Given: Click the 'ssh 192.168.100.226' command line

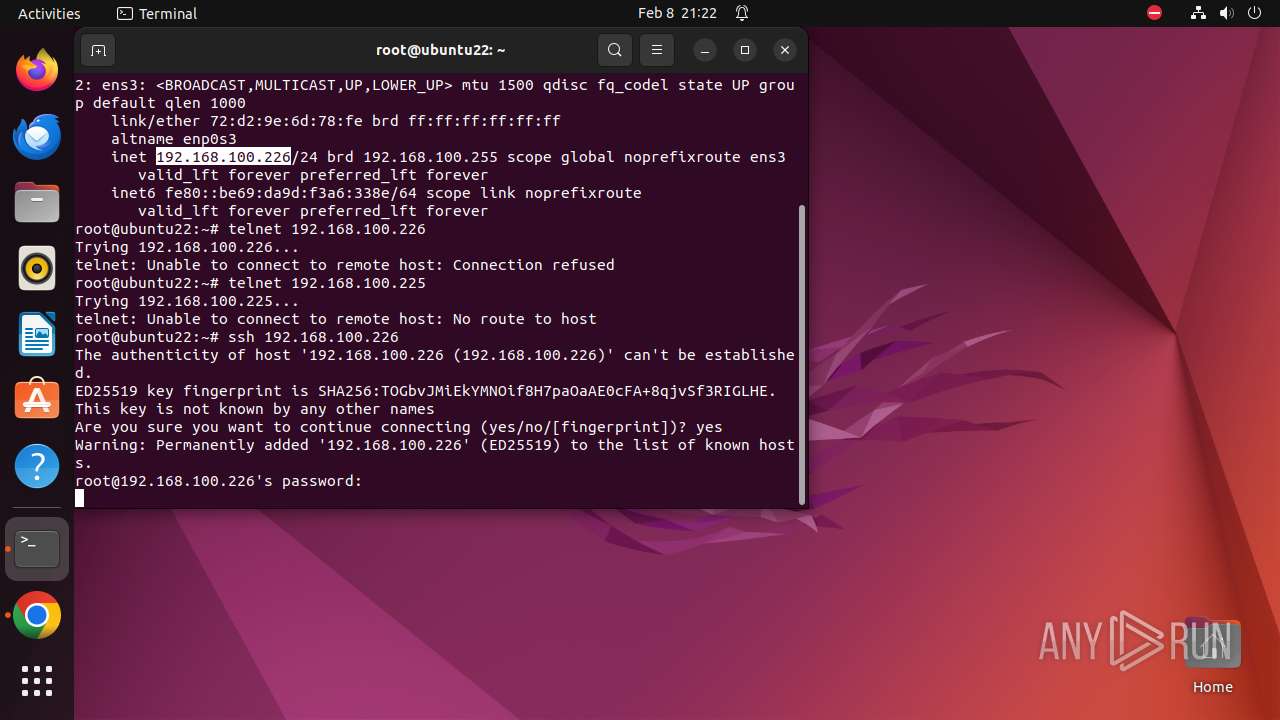Looking at the screenshot, I should (237, 337).
